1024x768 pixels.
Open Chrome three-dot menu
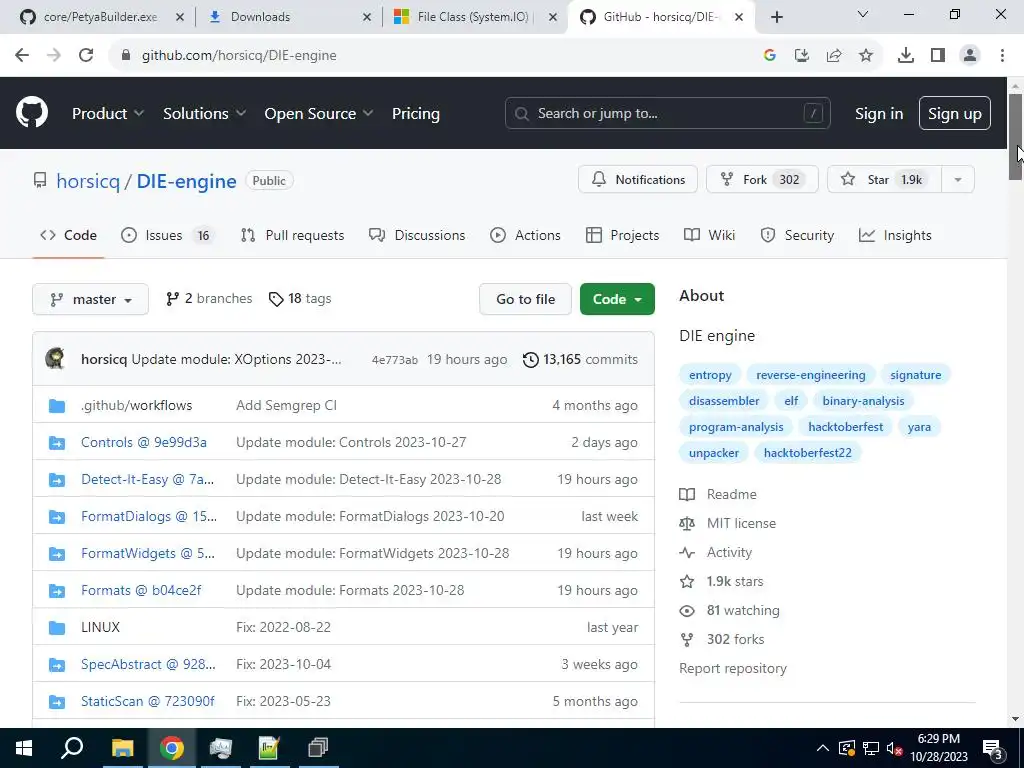click(1002, 56)
